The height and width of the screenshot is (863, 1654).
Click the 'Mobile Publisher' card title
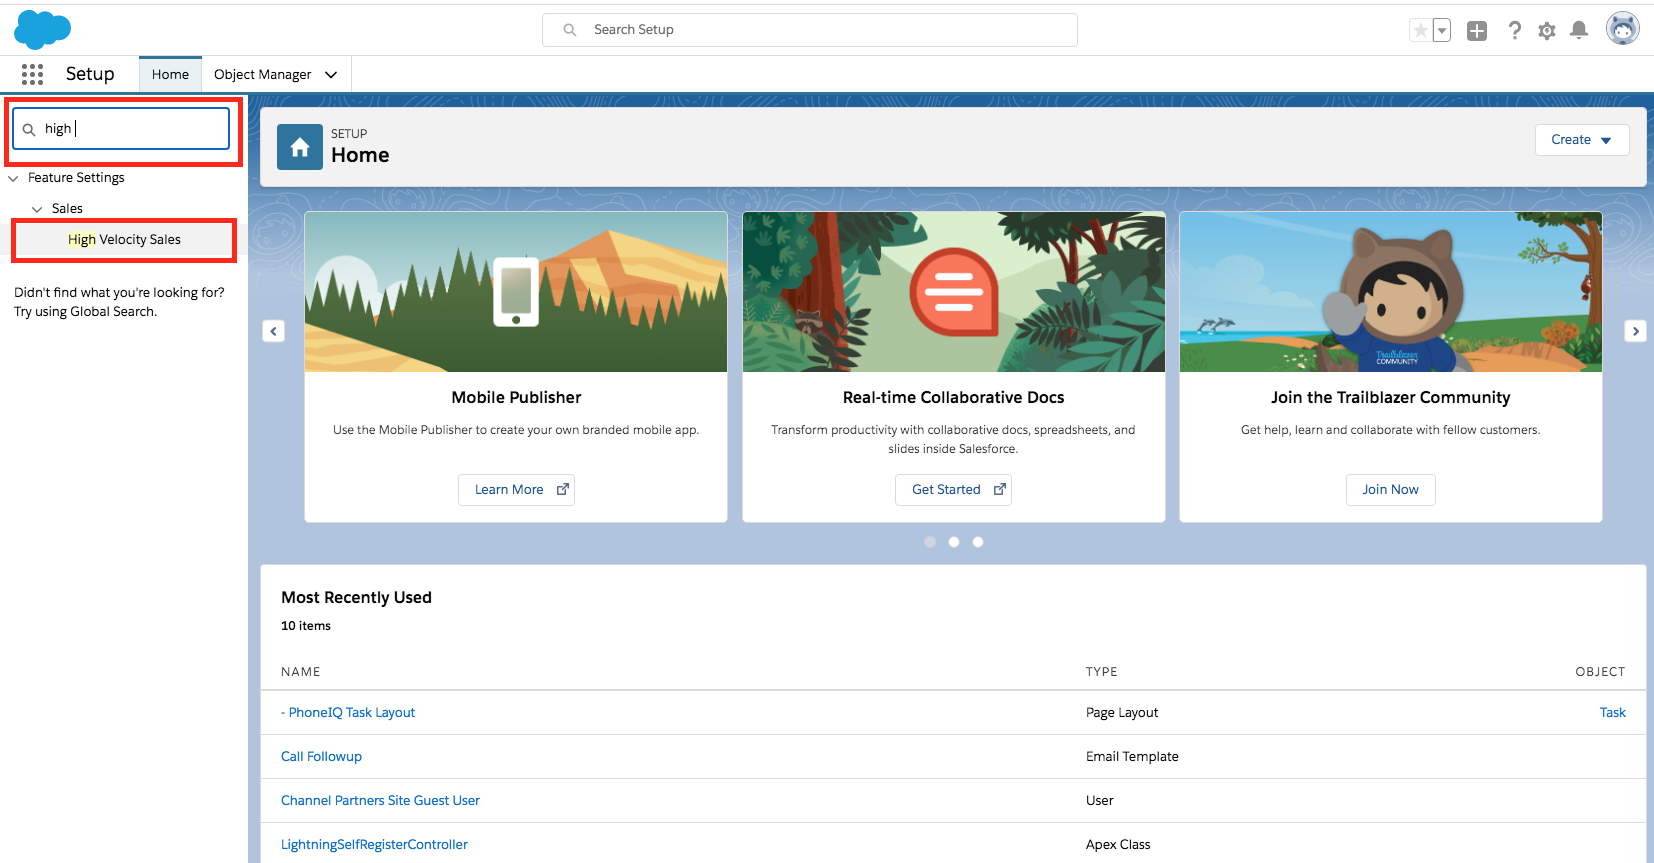tap(516, 397)
